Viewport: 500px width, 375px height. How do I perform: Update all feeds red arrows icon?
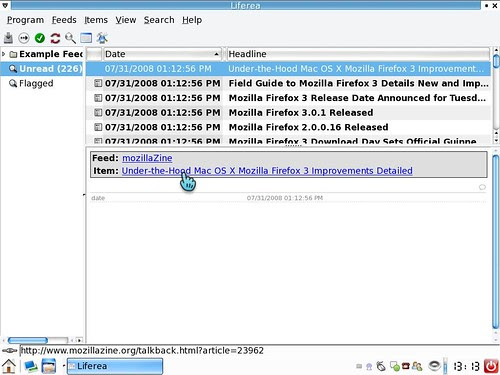coord(55,38)
